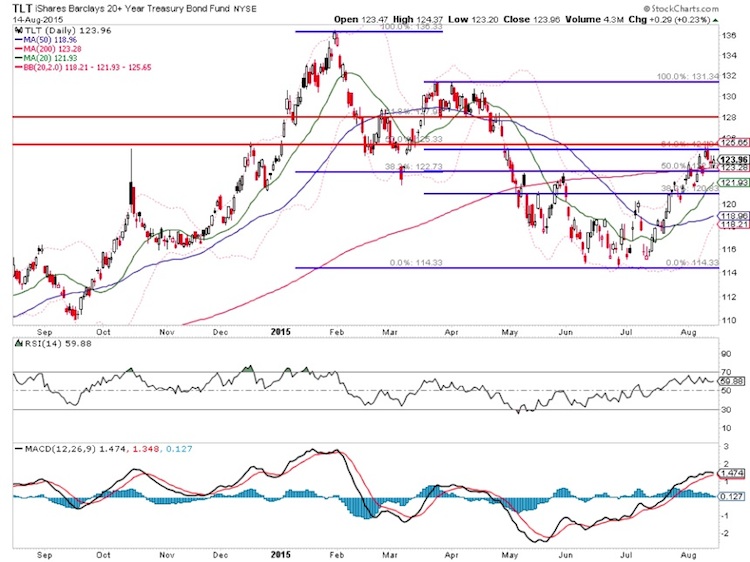This screenshot has height=562, width=750.
Task: Click the NYSE exchange label
Action: (x=244, y=9)
